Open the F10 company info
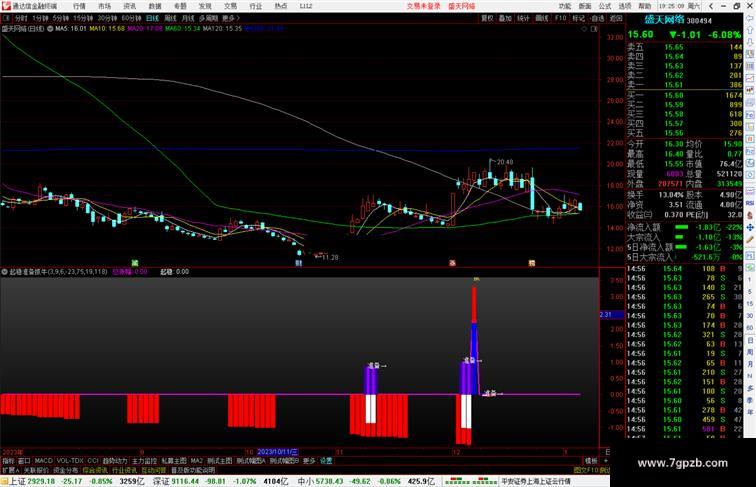The height and width of the screenshot is (487, 756). [560, 18]
